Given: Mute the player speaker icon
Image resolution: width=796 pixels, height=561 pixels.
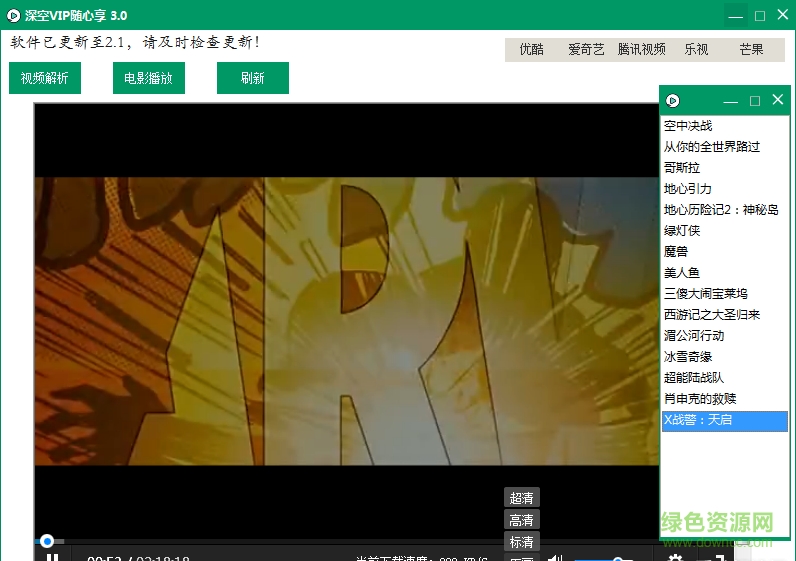Looking at the screenshot, I should pos(555,557).
